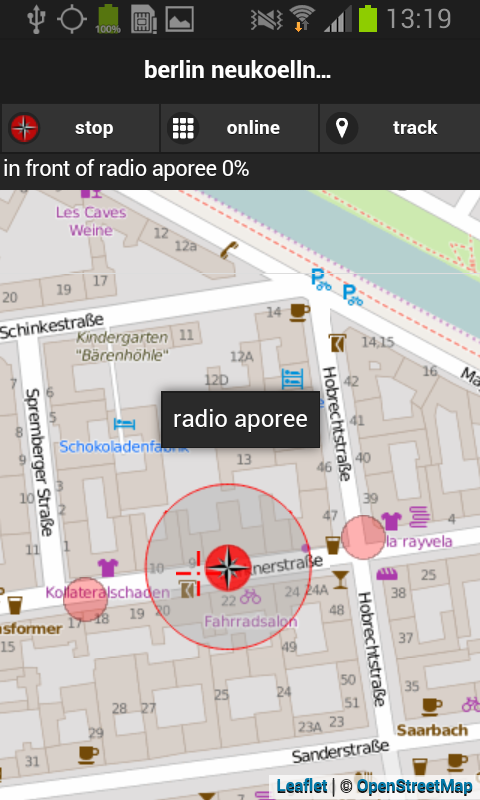Open the gallery notification in status bar
Viewport: 480px width, 800px height.
179,19
